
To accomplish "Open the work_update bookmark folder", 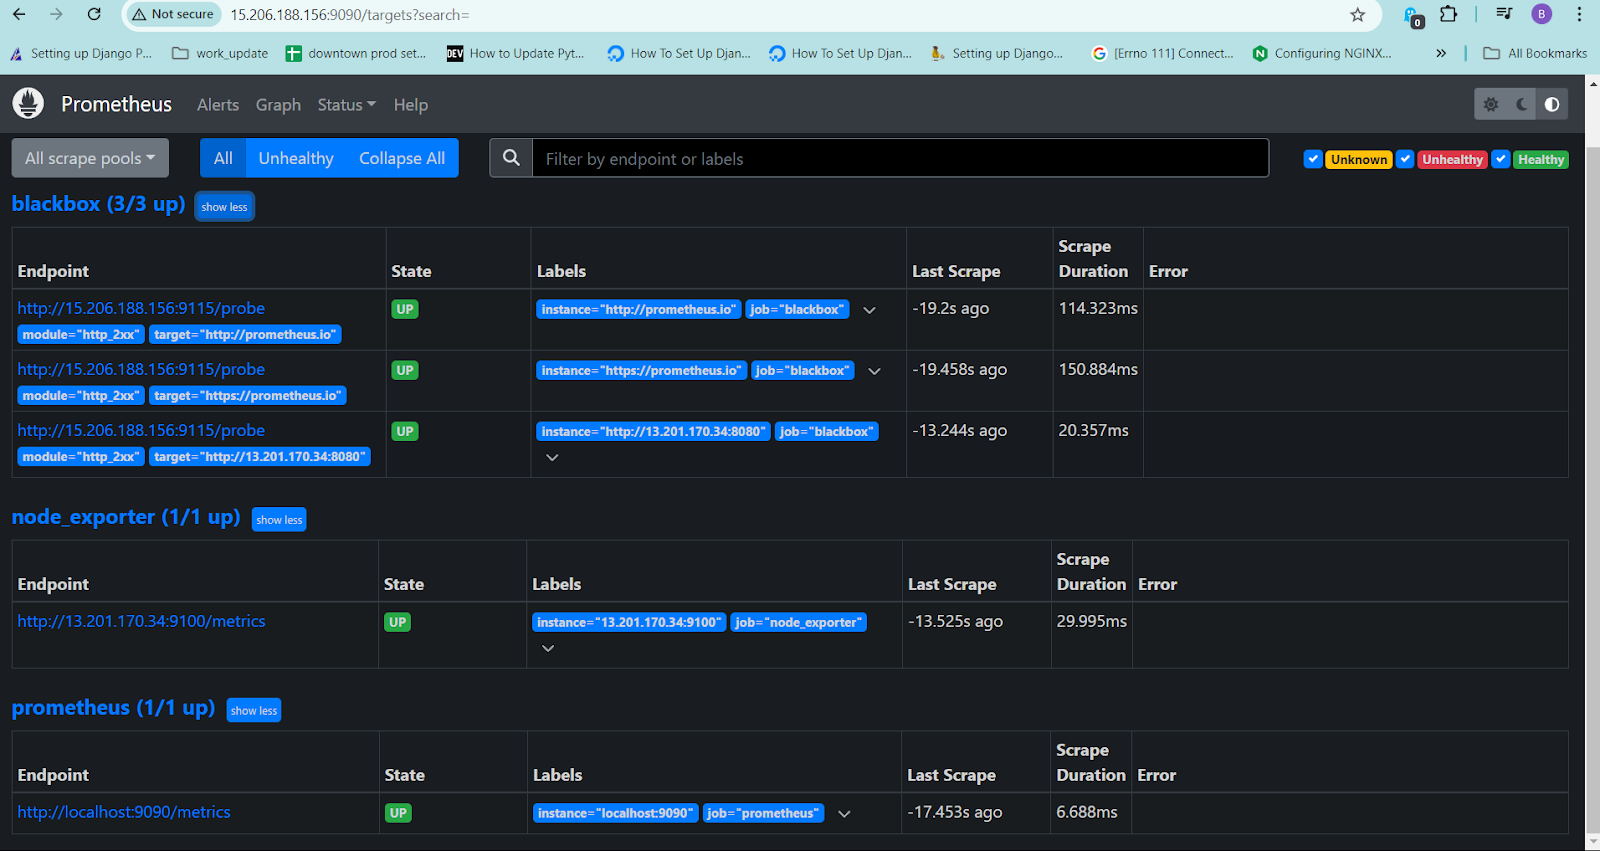I will click(x=220, y=53).
